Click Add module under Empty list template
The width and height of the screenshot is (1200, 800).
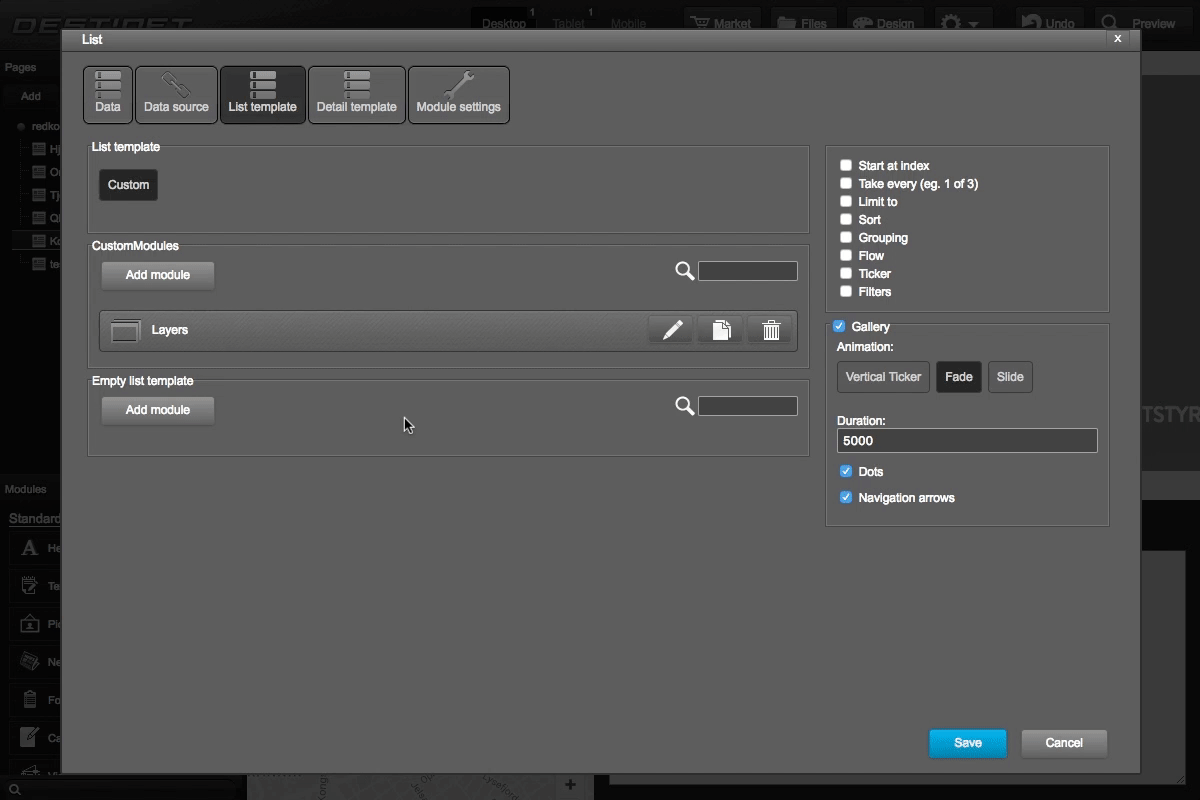pyautogui.click(x=157, y=410)
